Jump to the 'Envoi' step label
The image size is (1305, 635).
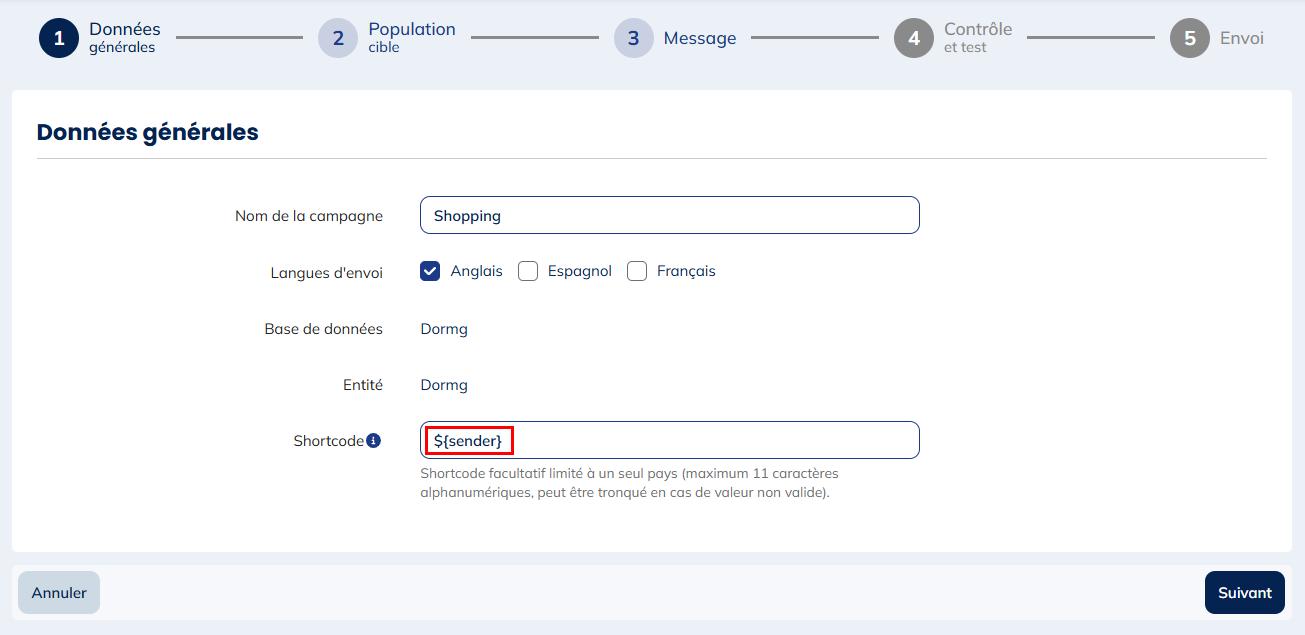click(x=1242, y=38)
